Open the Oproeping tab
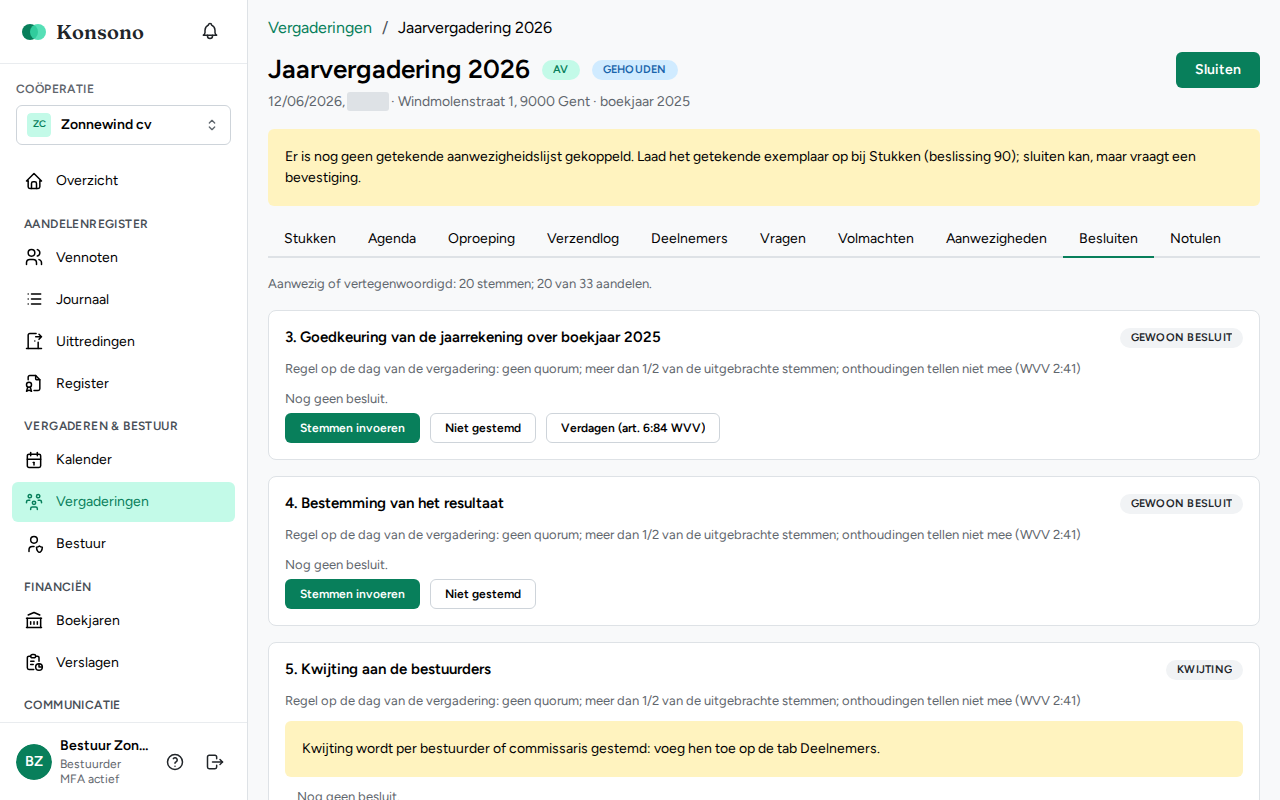This screenshot has width=1280, height=800. [x=481, y=239]
